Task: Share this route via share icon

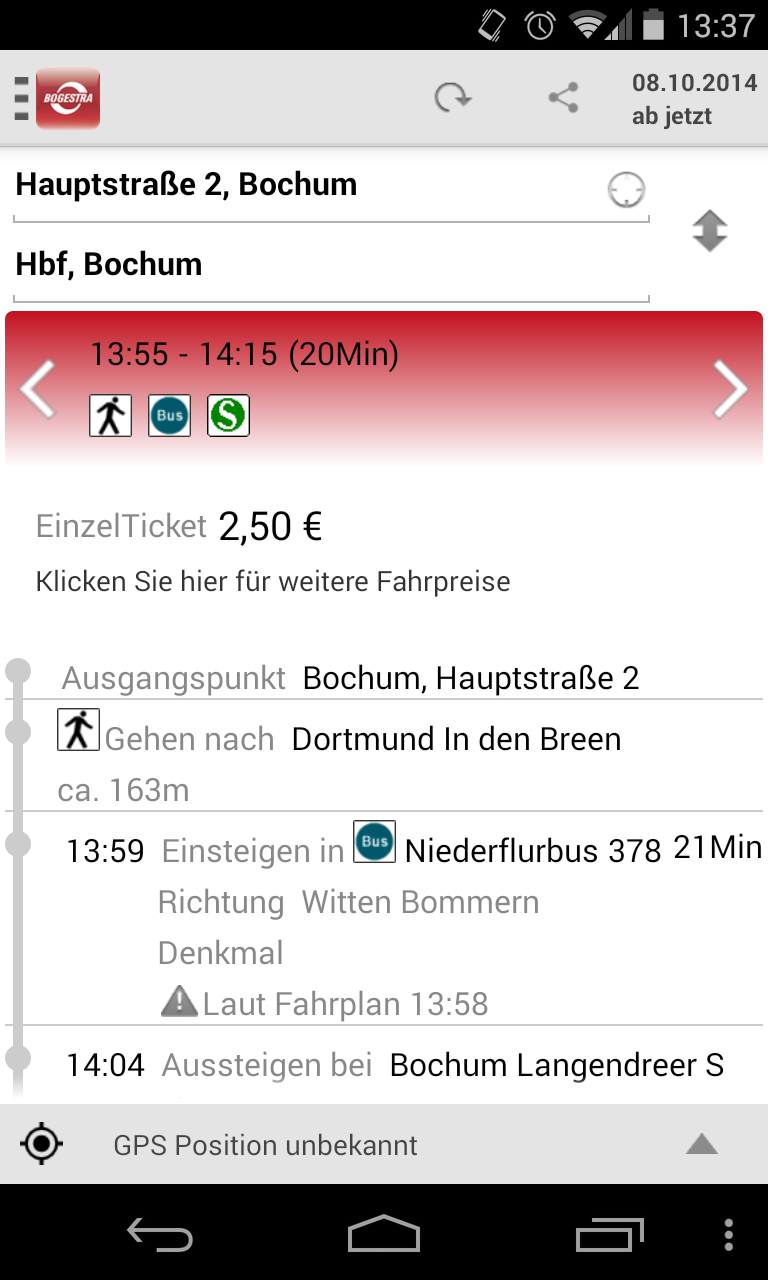Action: (x=564, y=98)
